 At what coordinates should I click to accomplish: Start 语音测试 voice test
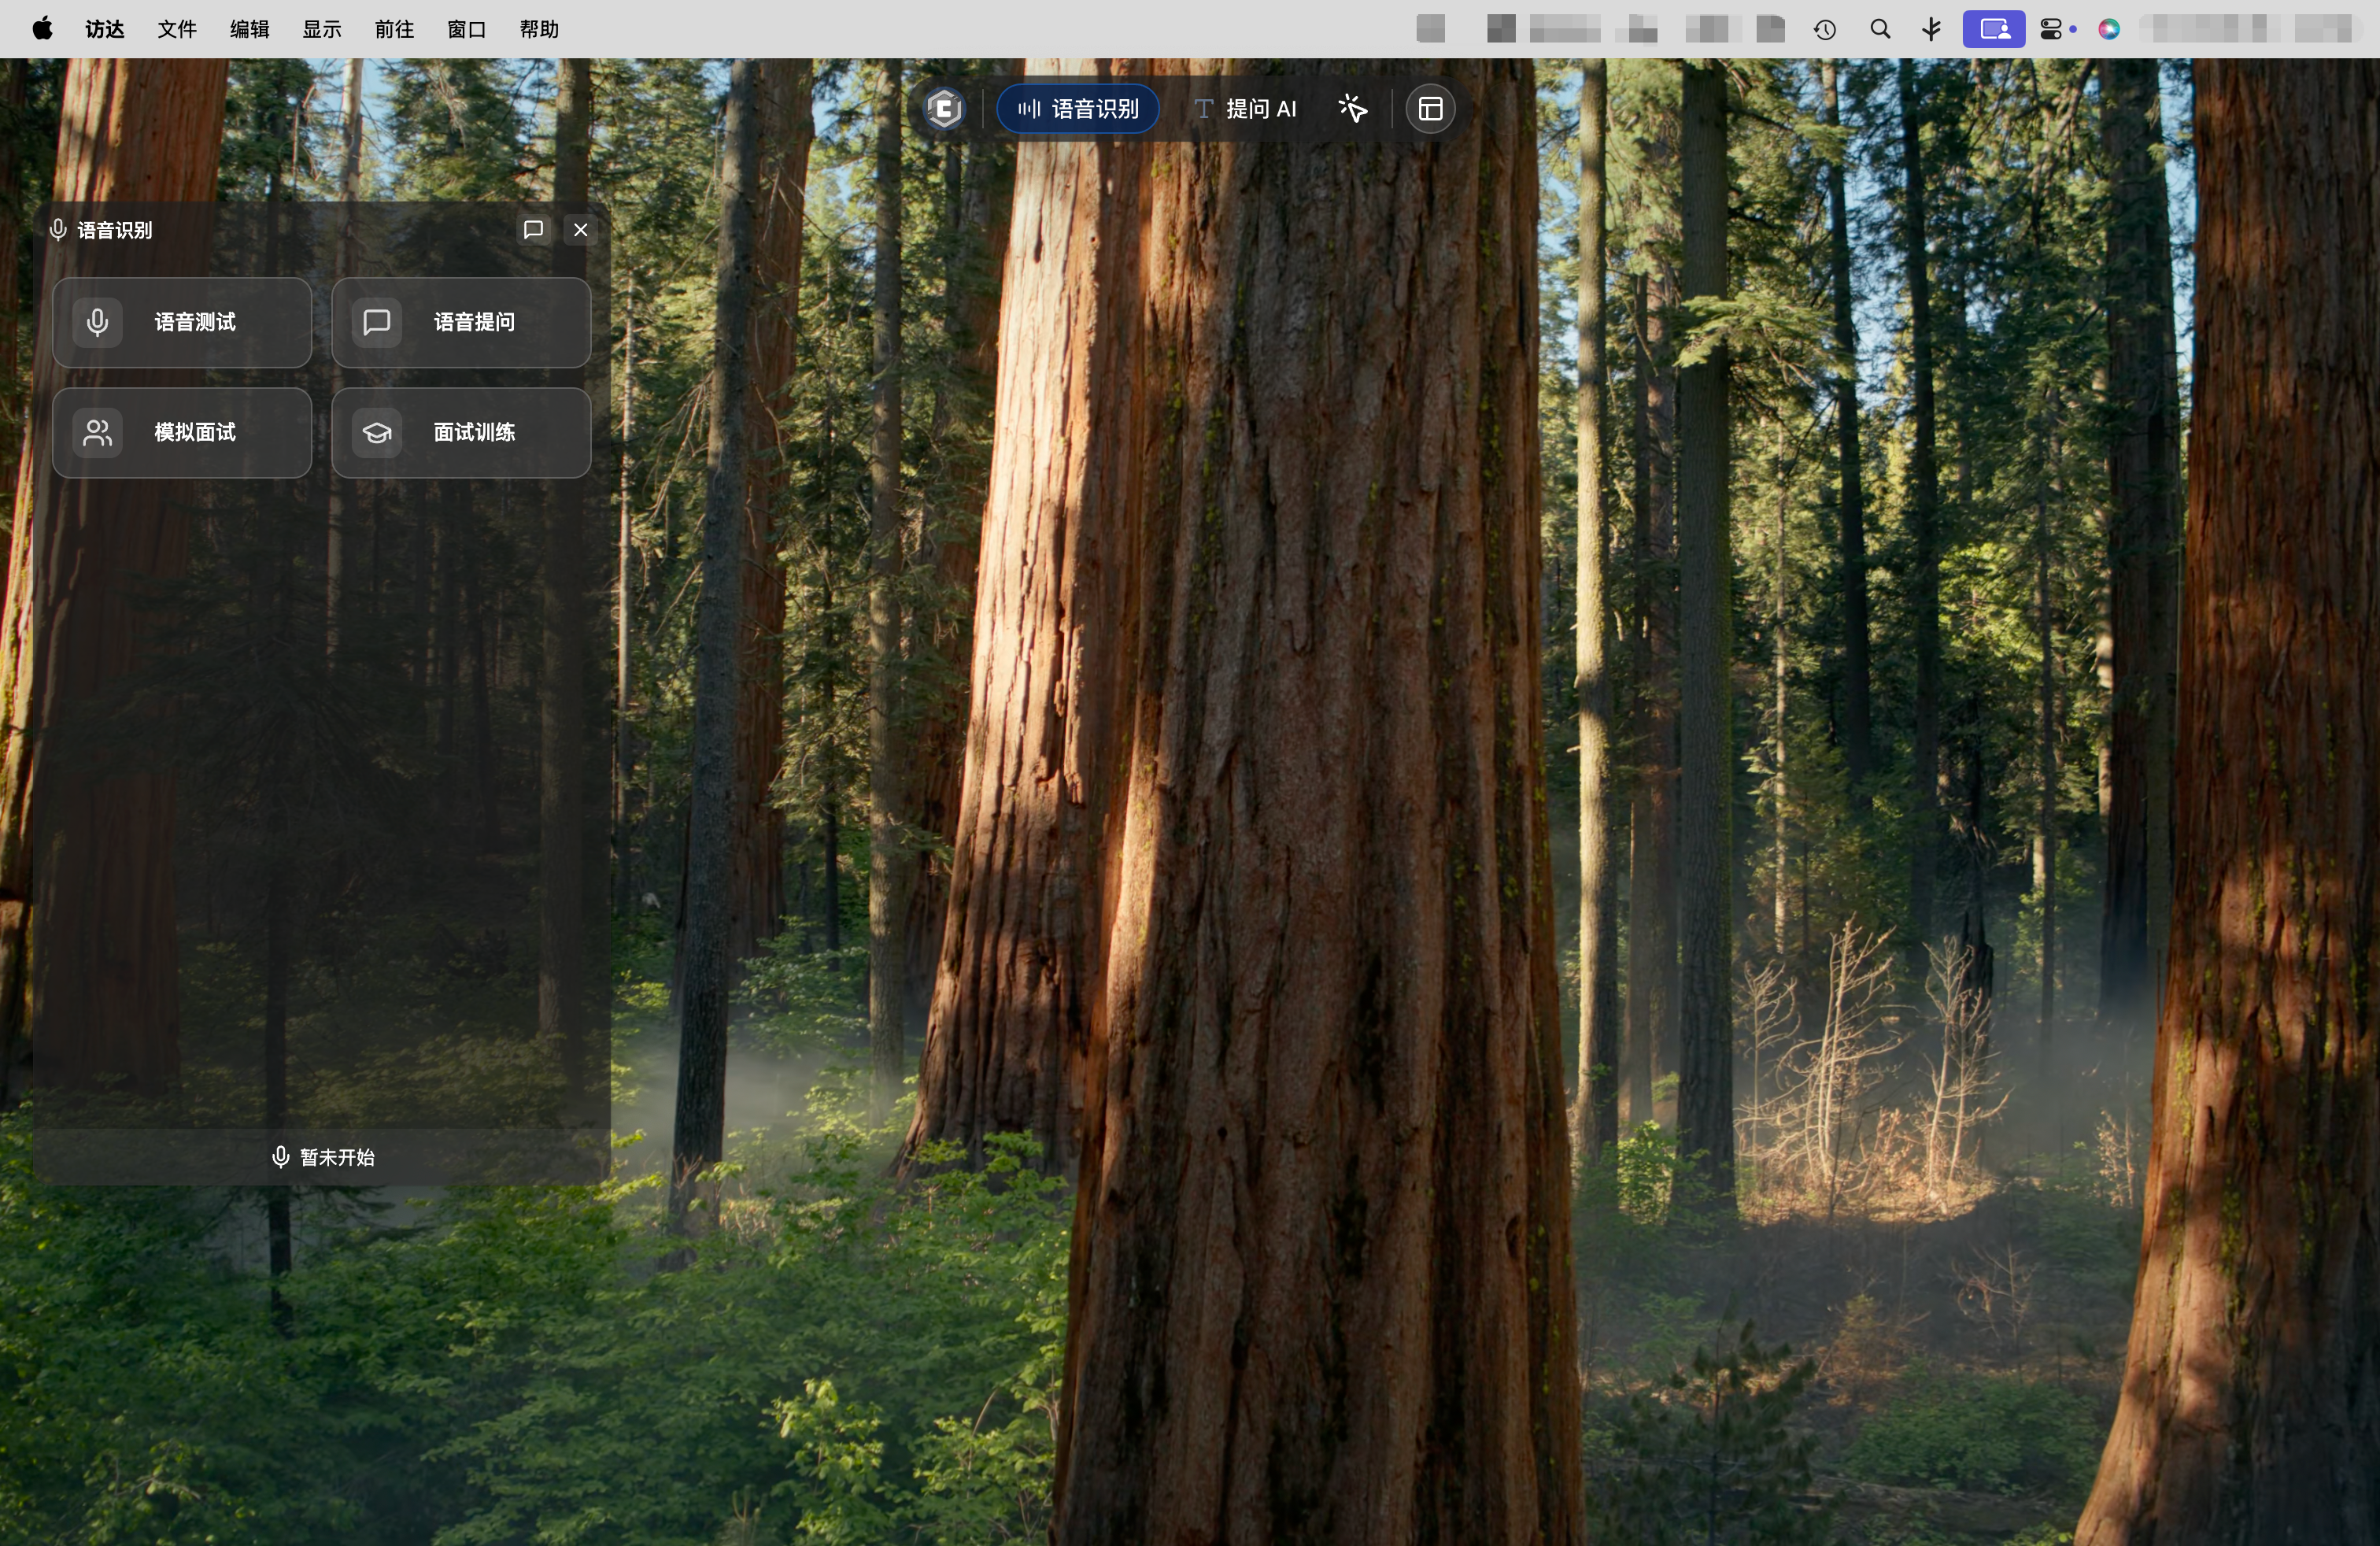[182, 322]
